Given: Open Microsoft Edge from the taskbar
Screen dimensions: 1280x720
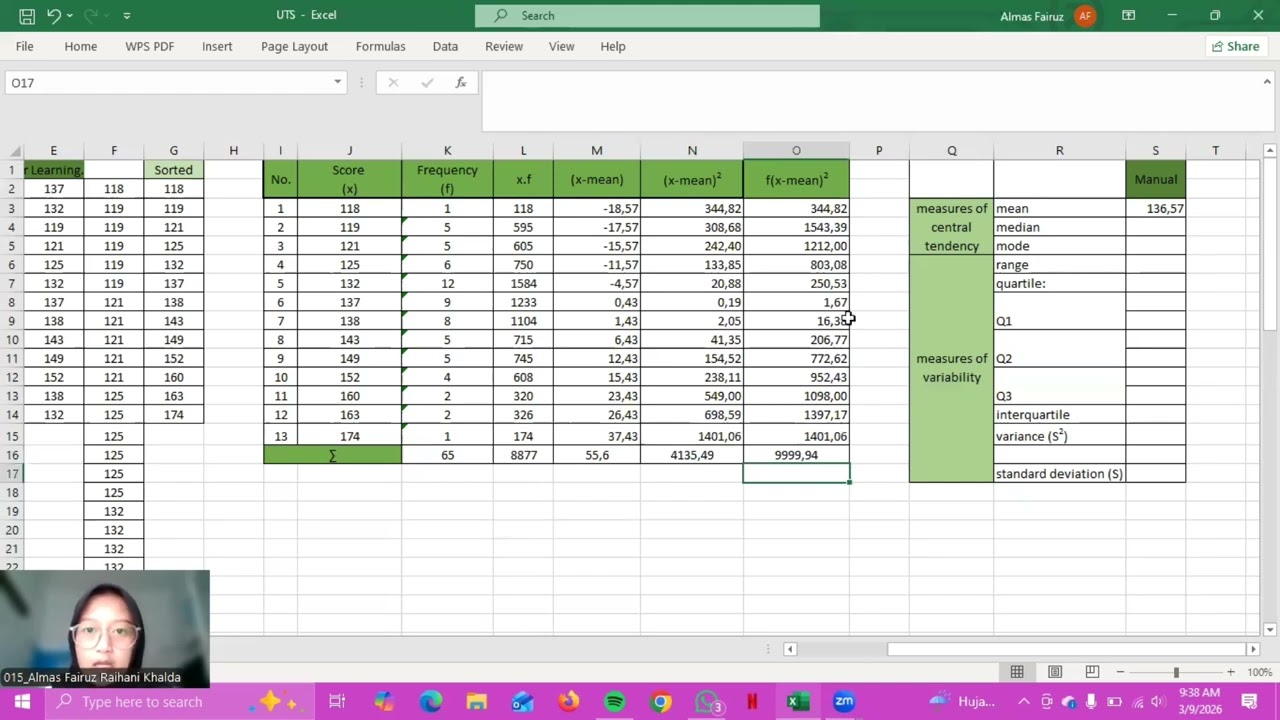Looking at the screenshot, I should pos(430,702).
